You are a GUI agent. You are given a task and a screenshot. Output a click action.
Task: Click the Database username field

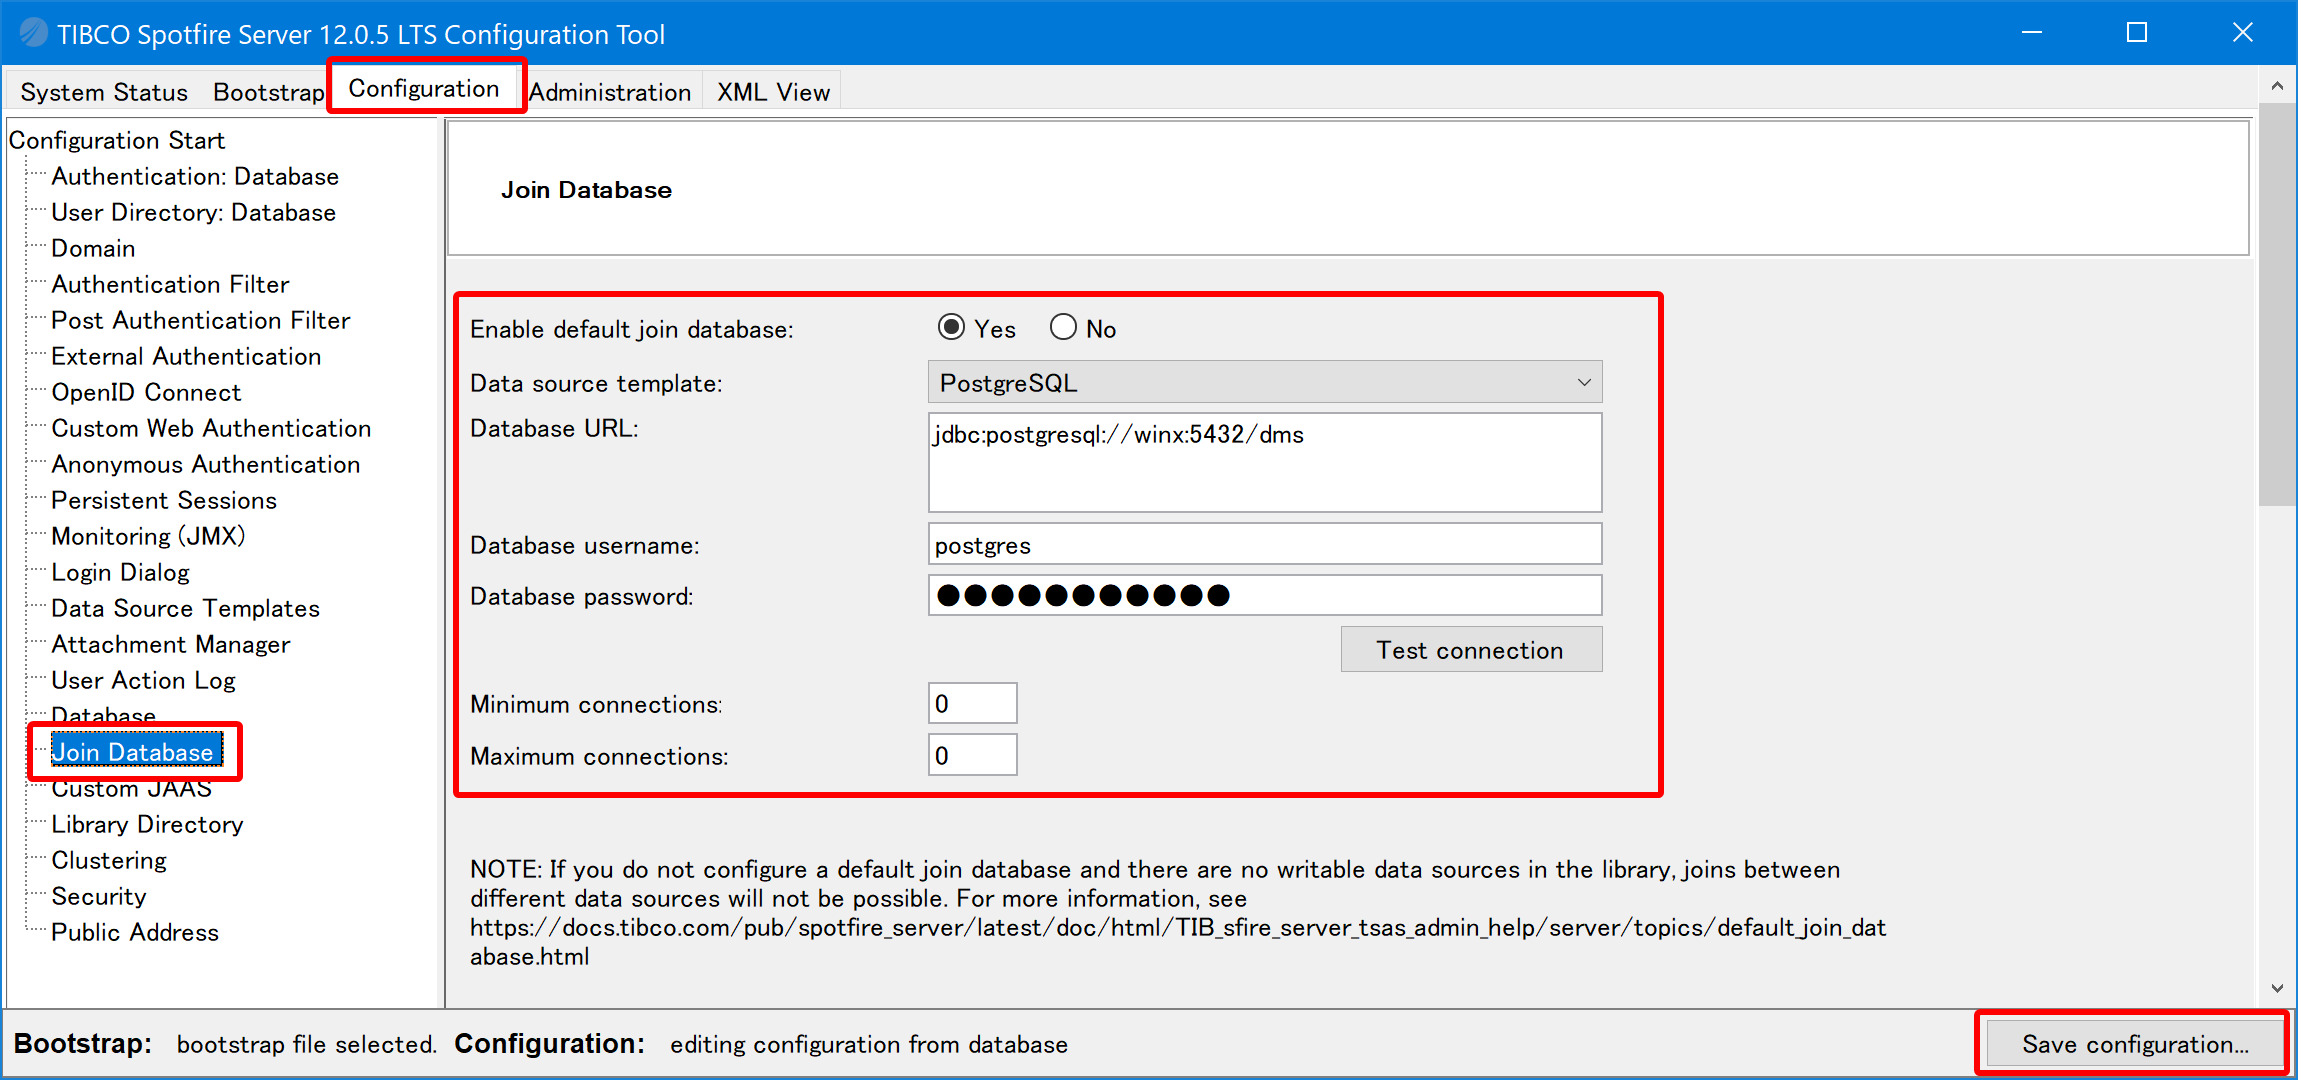pos(1265,544)
